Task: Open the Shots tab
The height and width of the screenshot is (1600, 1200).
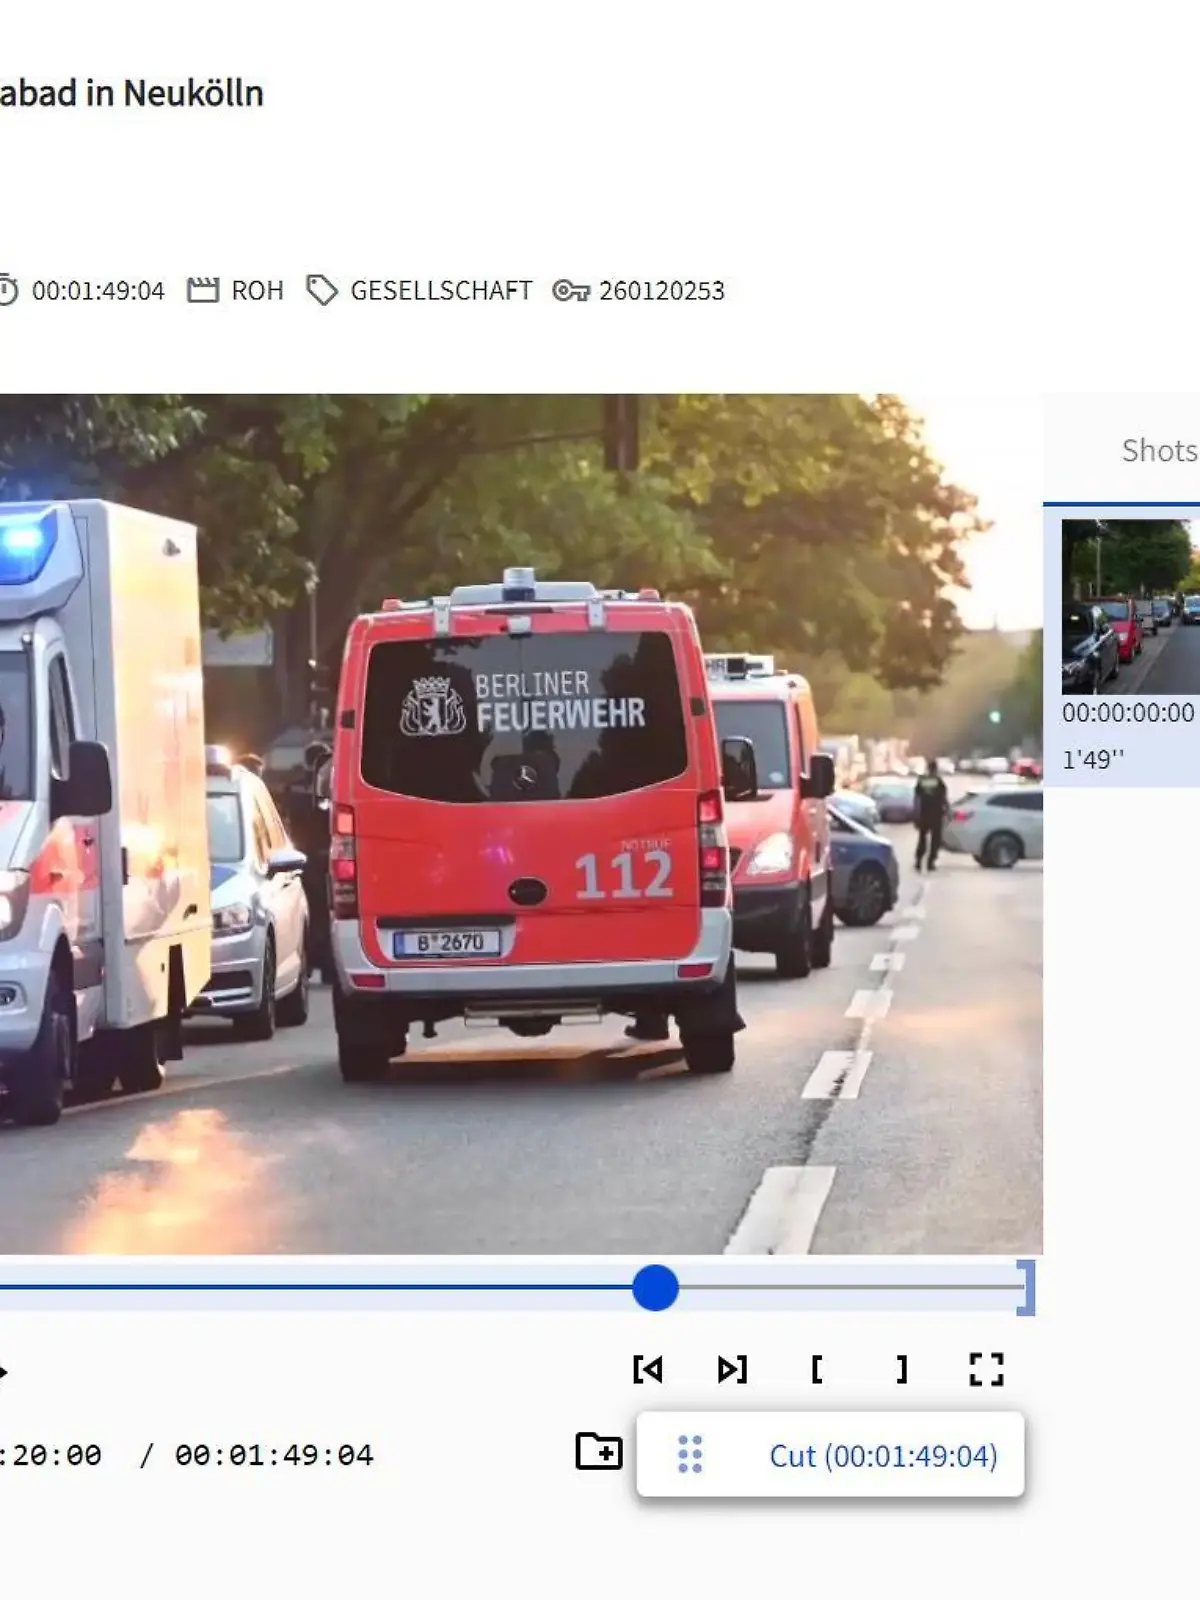Action: [1159, 450]
